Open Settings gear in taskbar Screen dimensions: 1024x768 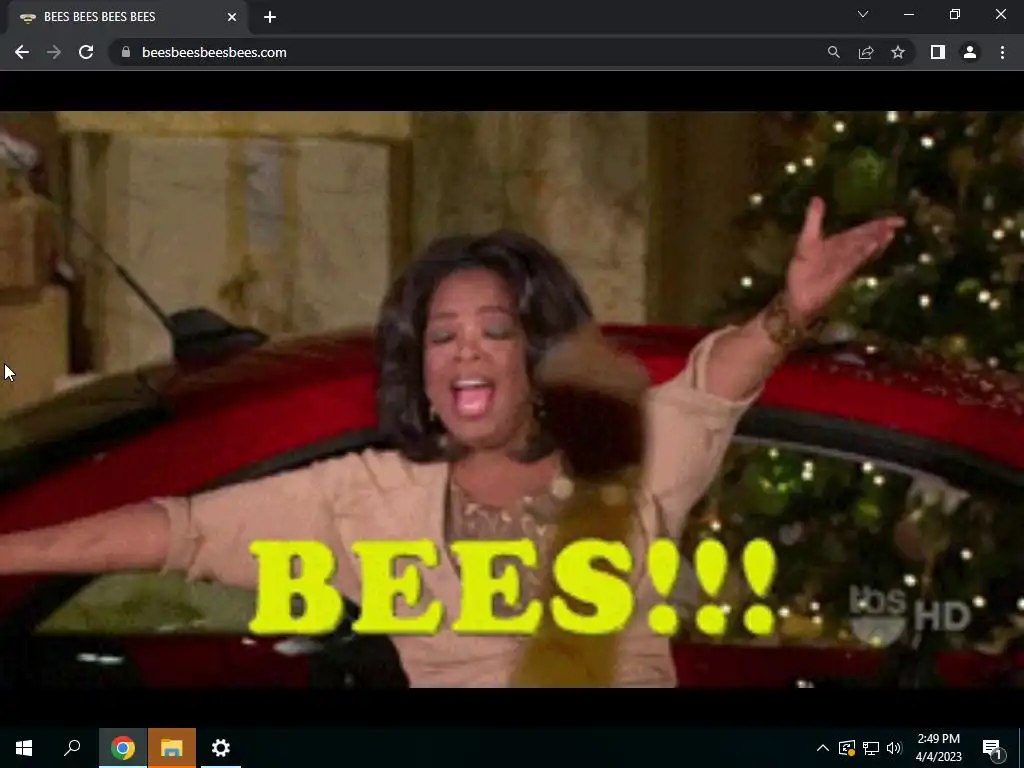click(221, 748)
